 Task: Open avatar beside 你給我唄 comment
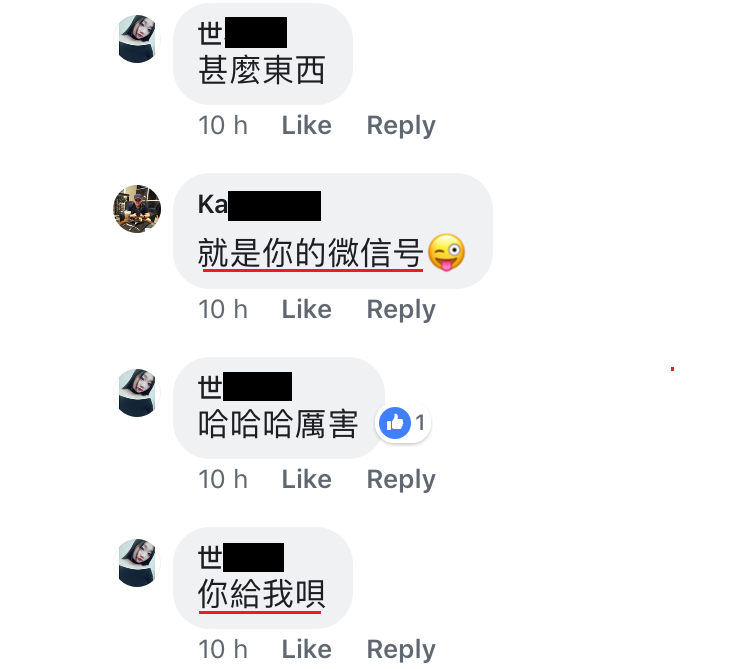[x=137, y=563]
